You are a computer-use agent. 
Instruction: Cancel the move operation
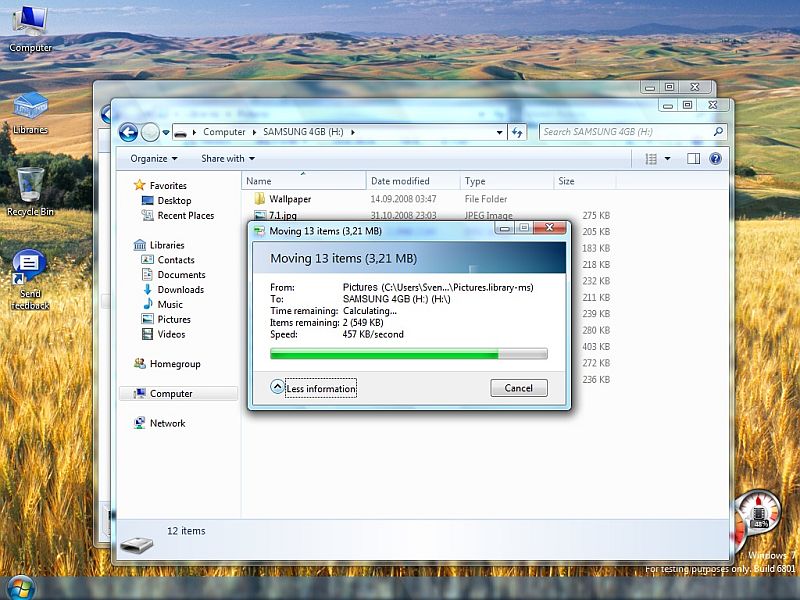(518, 388)
